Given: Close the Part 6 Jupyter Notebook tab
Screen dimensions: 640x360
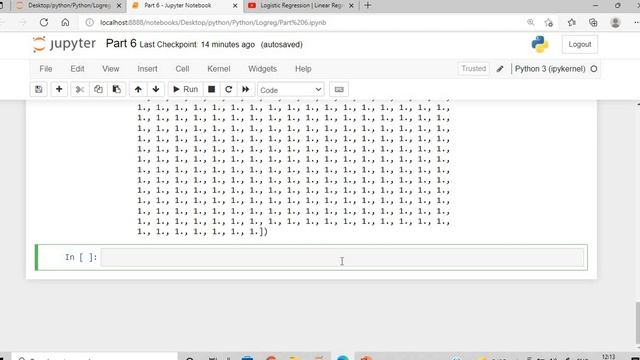Looking at the screenshot, I should [x=235, y=6].
